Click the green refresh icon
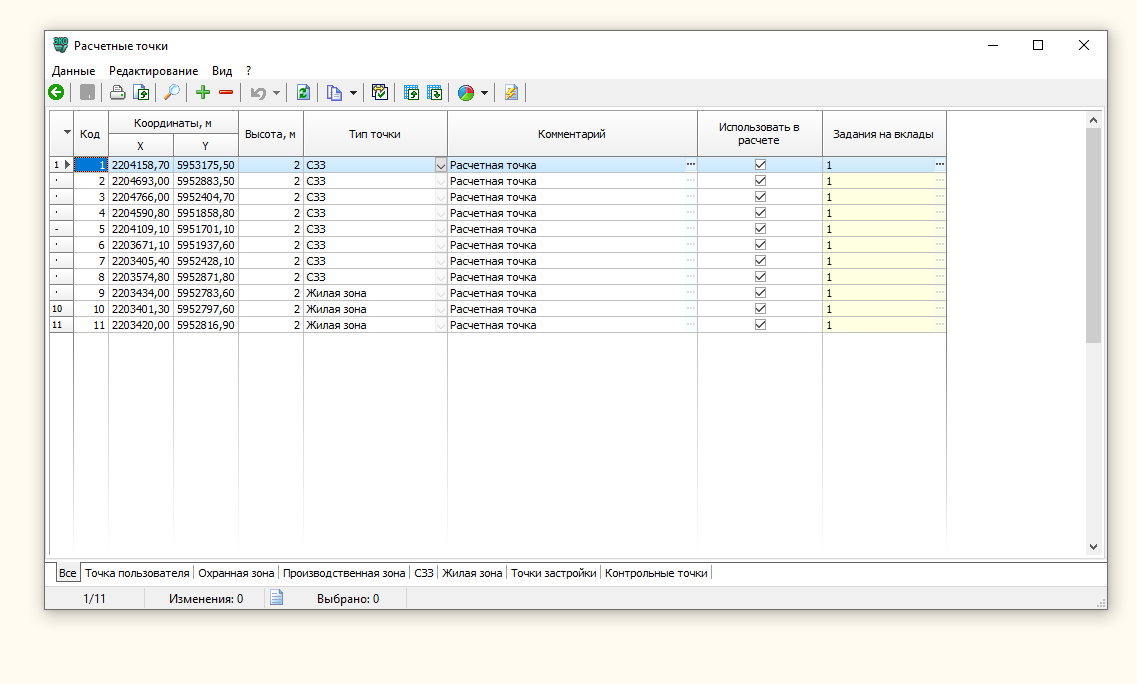This screenshot has height=684, width=1137. pos(303,93)
